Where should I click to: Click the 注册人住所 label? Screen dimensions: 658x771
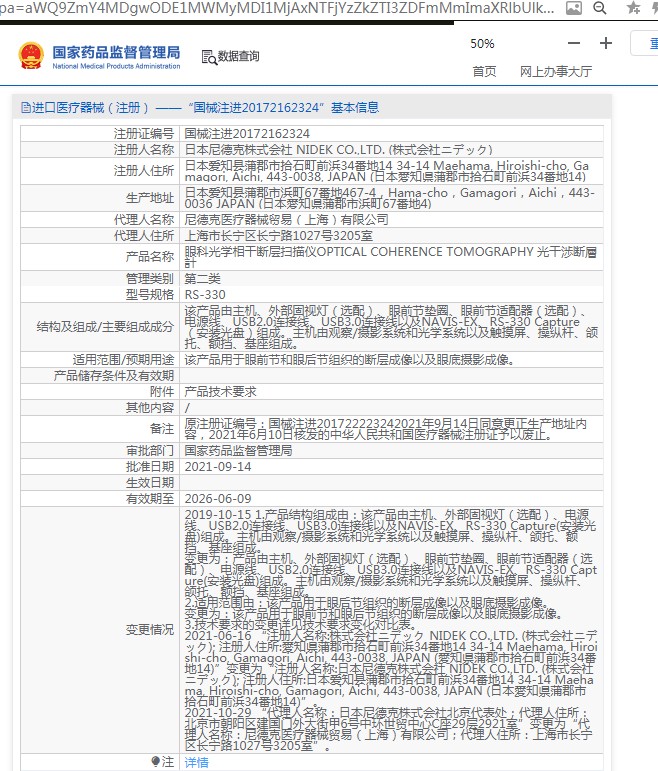click(x=144, y=171)
